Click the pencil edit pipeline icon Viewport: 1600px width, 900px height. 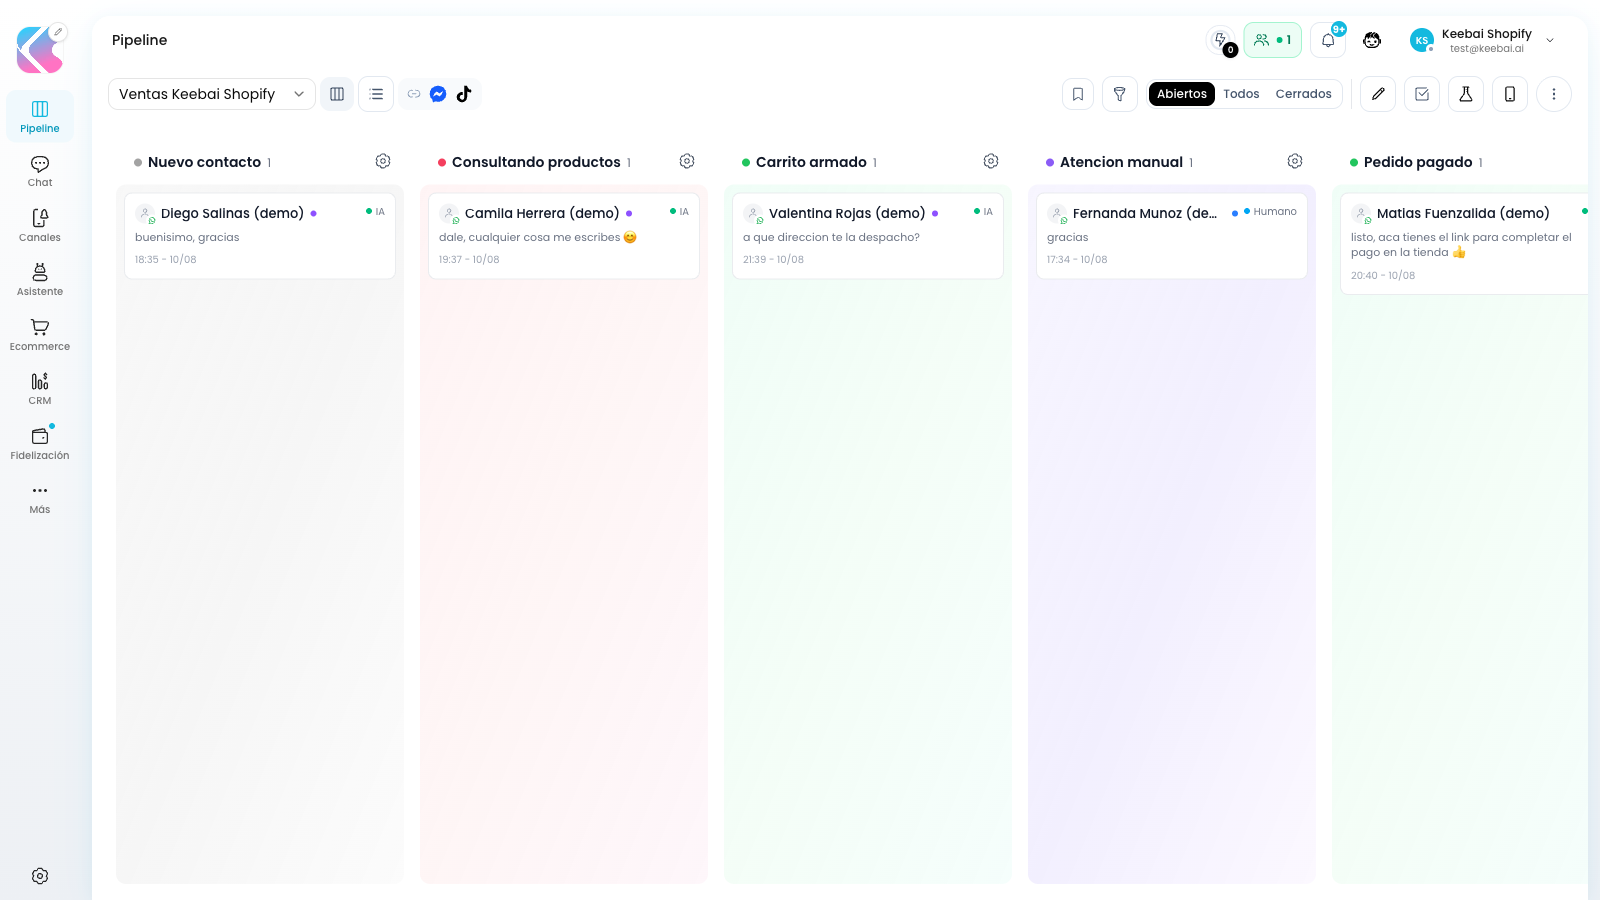(x=1378, y=94)
